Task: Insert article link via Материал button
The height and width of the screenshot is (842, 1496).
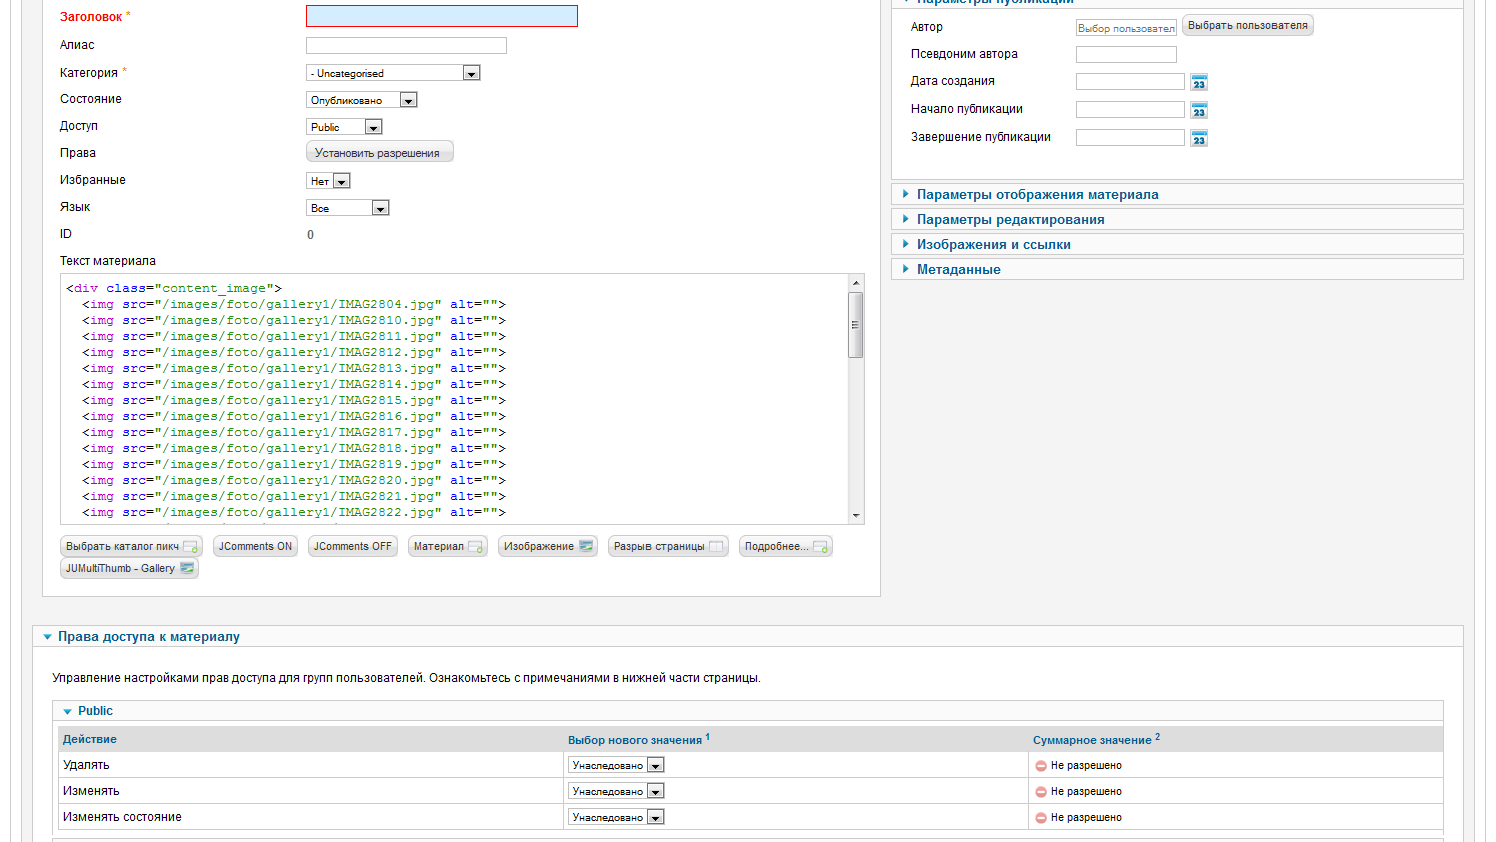Action: pyautogui.click(x=447, y=546)
